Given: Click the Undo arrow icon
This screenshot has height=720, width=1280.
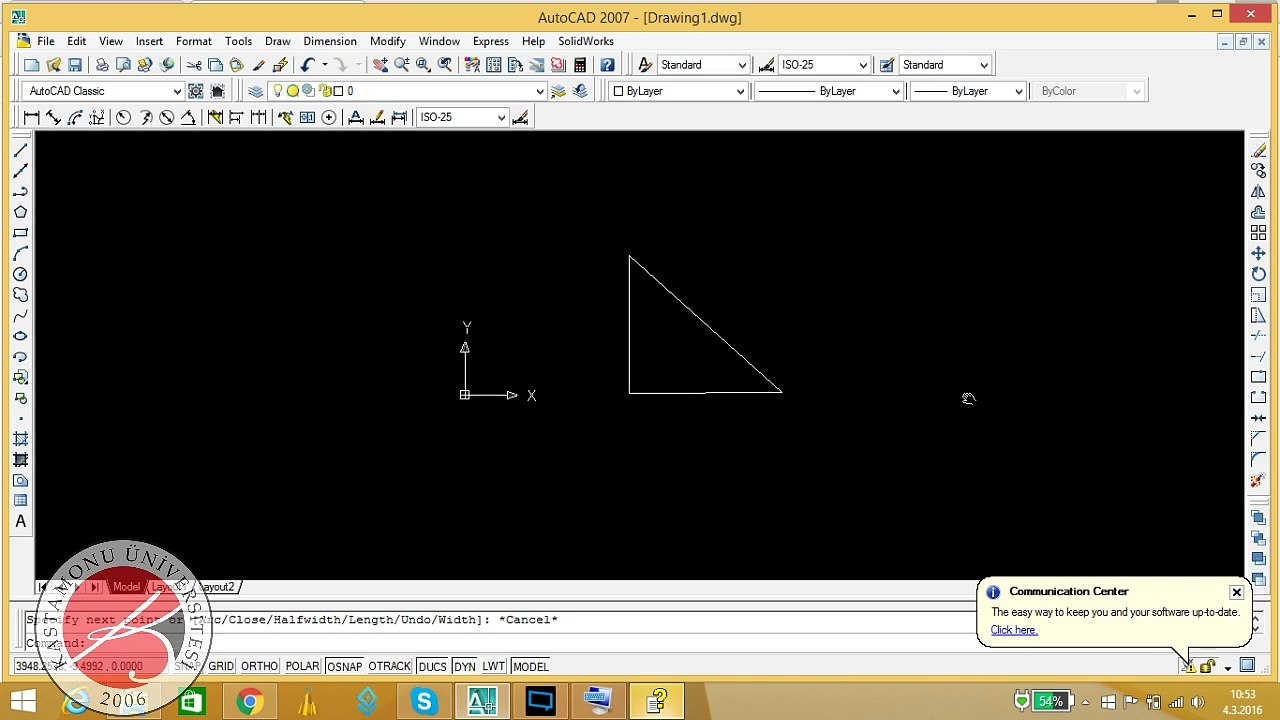Looking at the screenshot, I should (x=308, y=65).
